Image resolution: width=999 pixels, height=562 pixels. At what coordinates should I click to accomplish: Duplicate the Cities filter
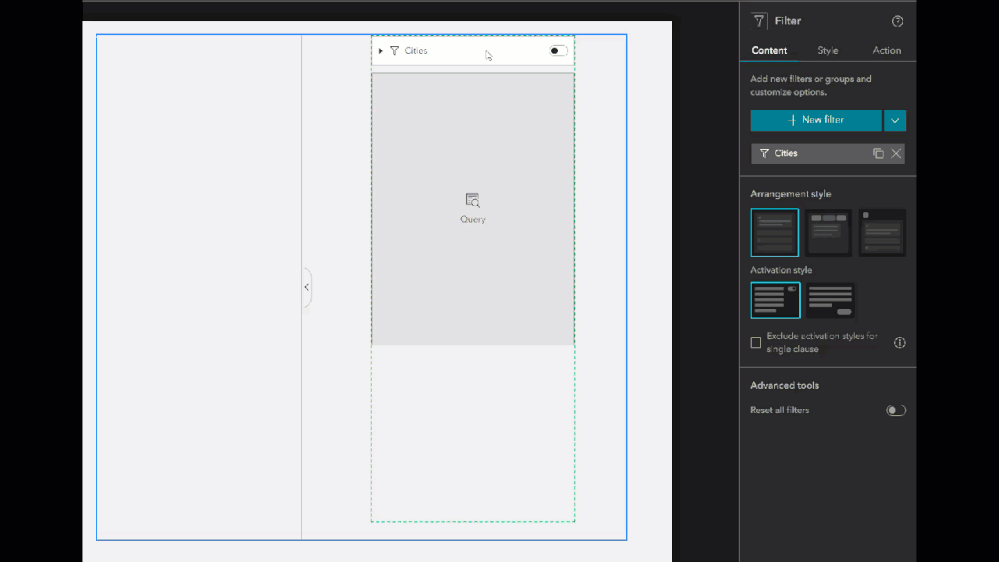point(878,154)
